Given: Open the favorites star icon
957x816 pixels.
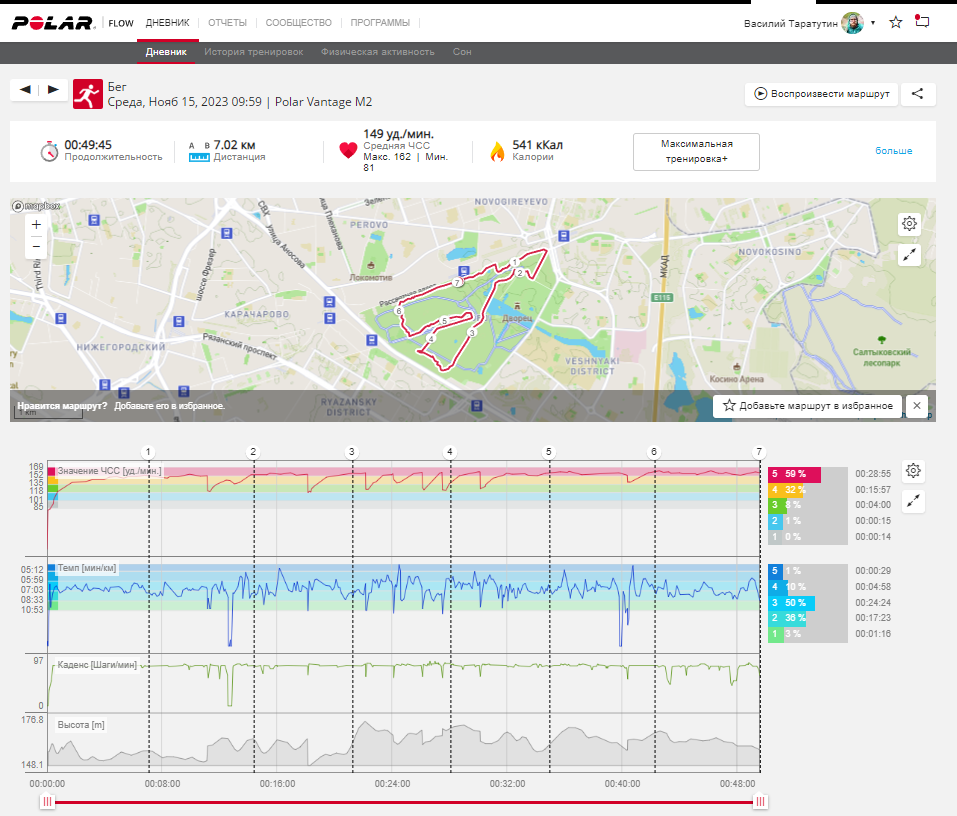Looking at the screenshot, I should click(895, 23).
